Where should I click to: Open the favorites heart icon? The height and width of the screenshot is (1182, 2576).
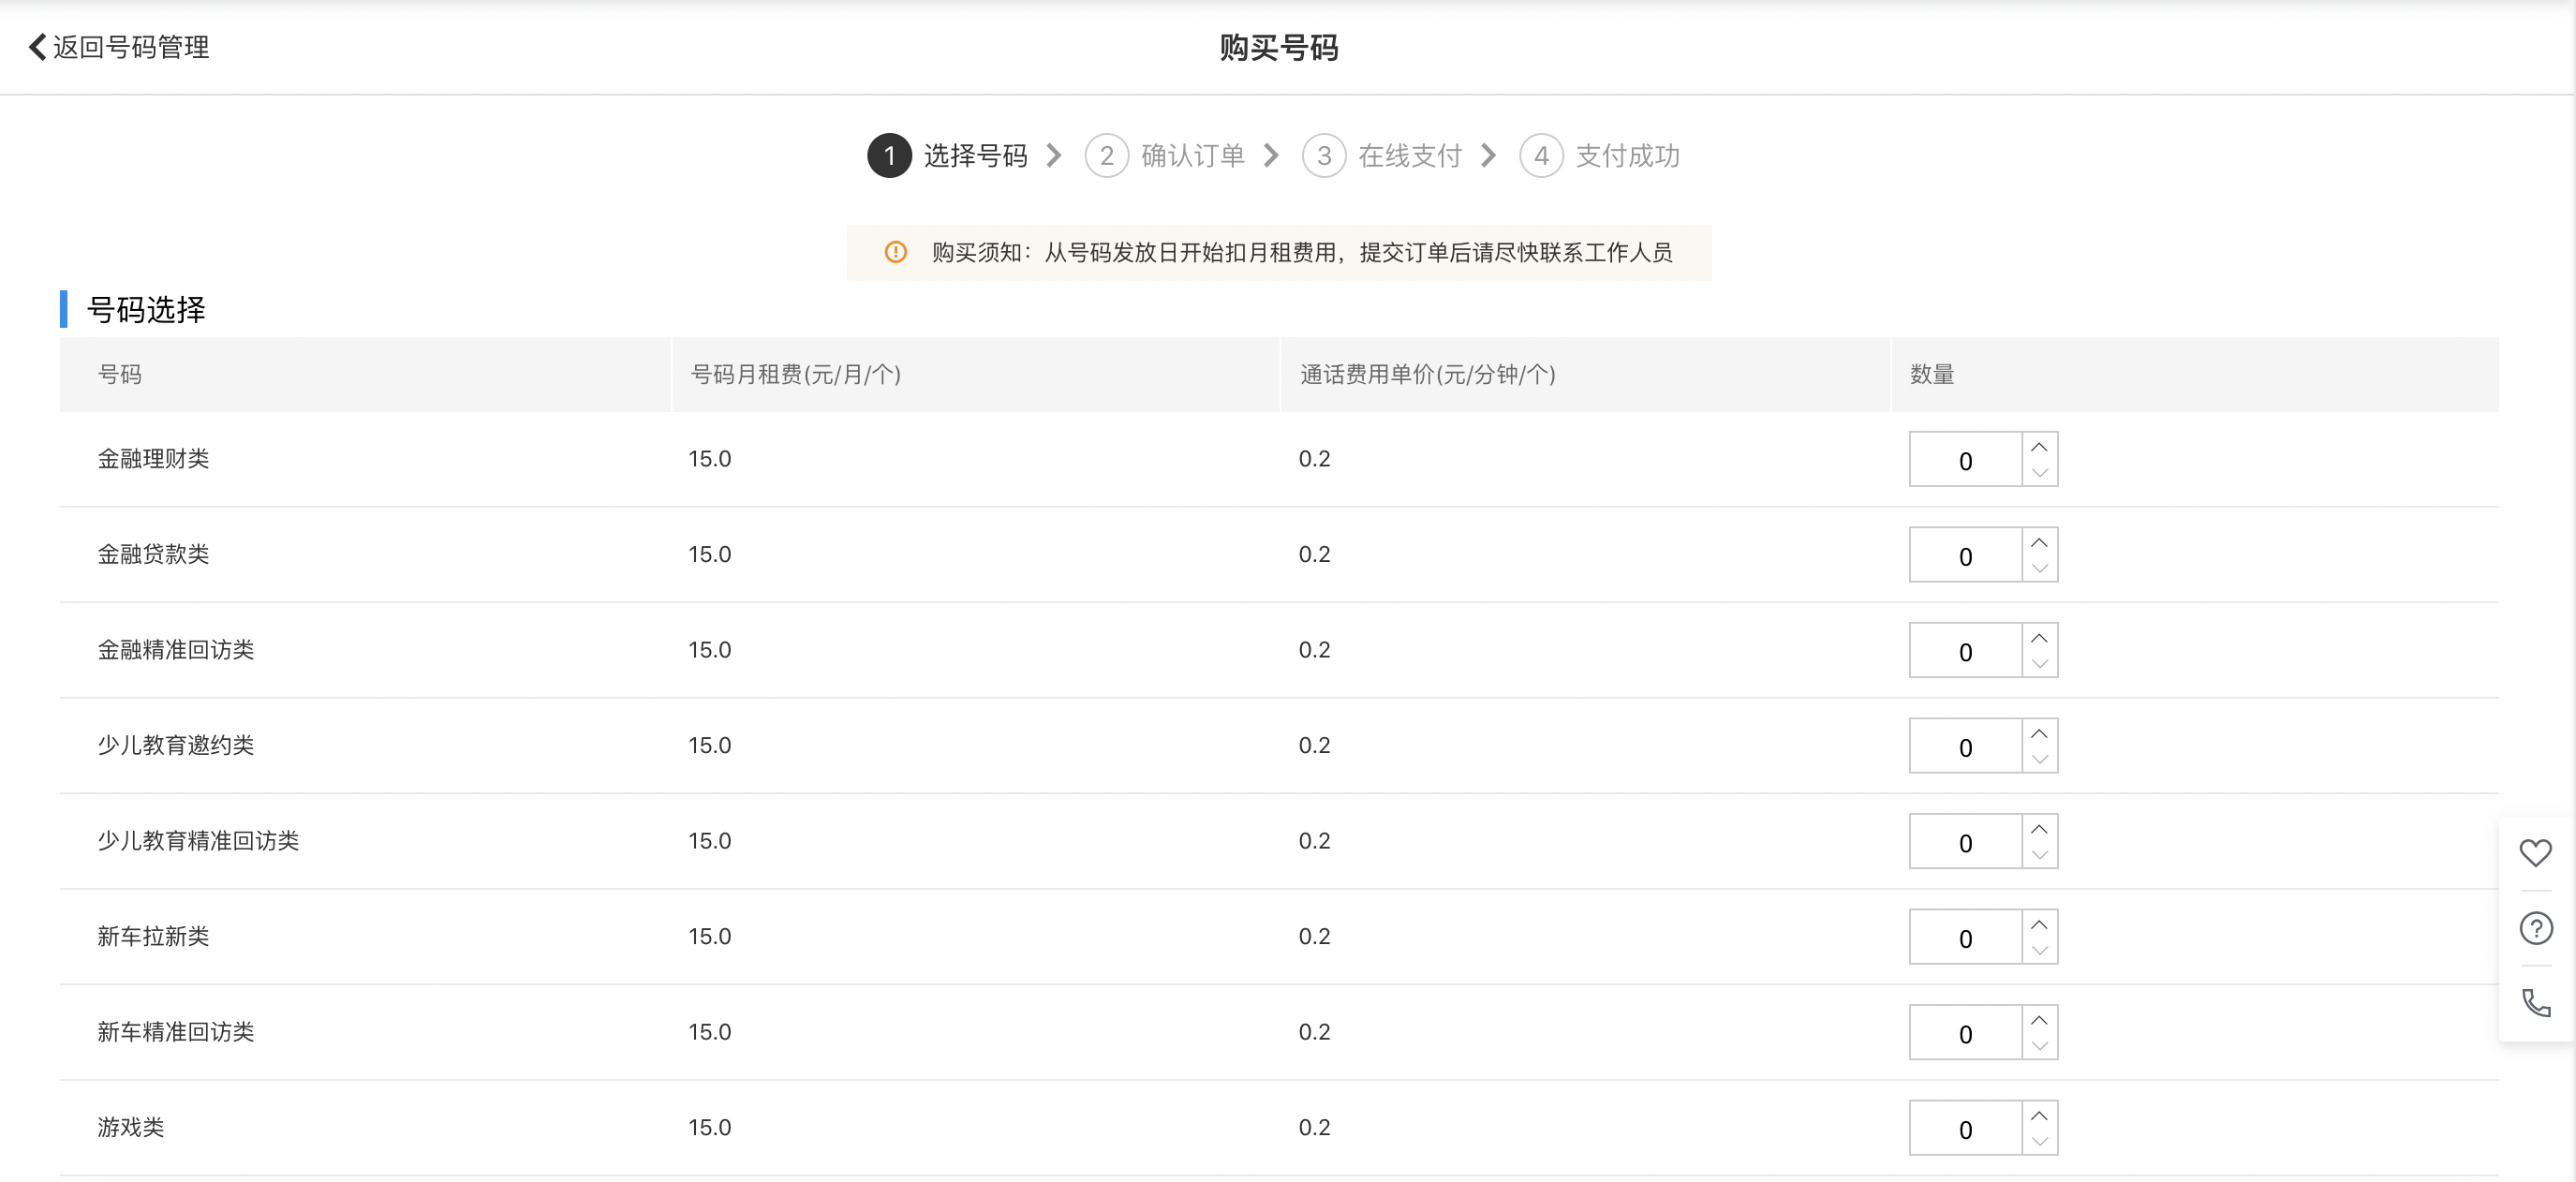(x=2535, y=852)
